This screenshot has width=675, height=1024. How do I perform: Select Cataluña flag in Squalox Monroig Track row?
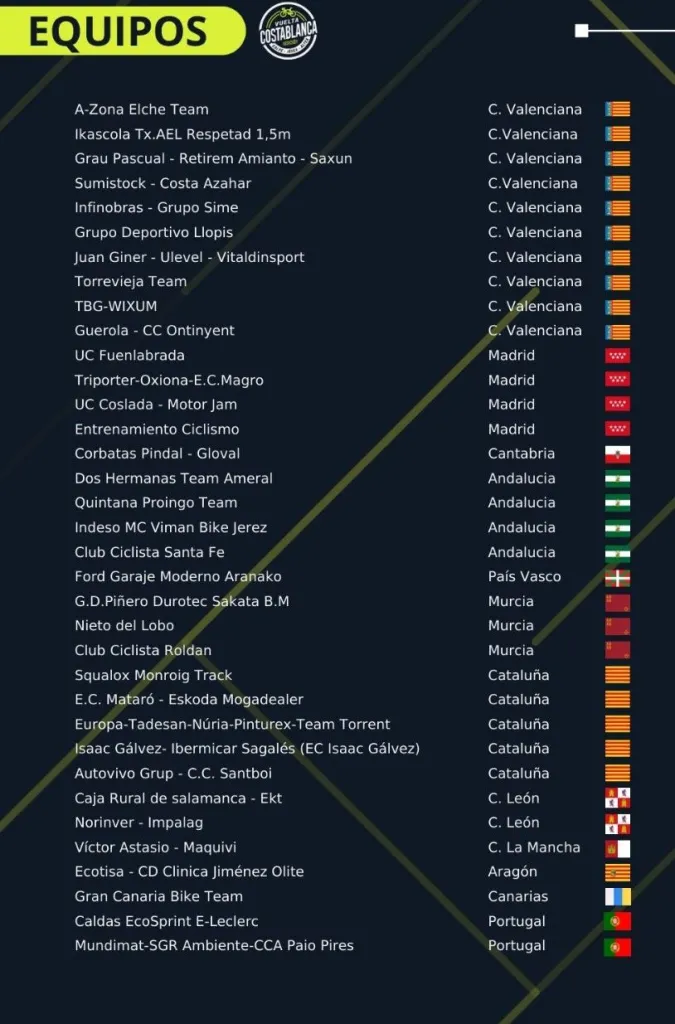coord(617,675)
